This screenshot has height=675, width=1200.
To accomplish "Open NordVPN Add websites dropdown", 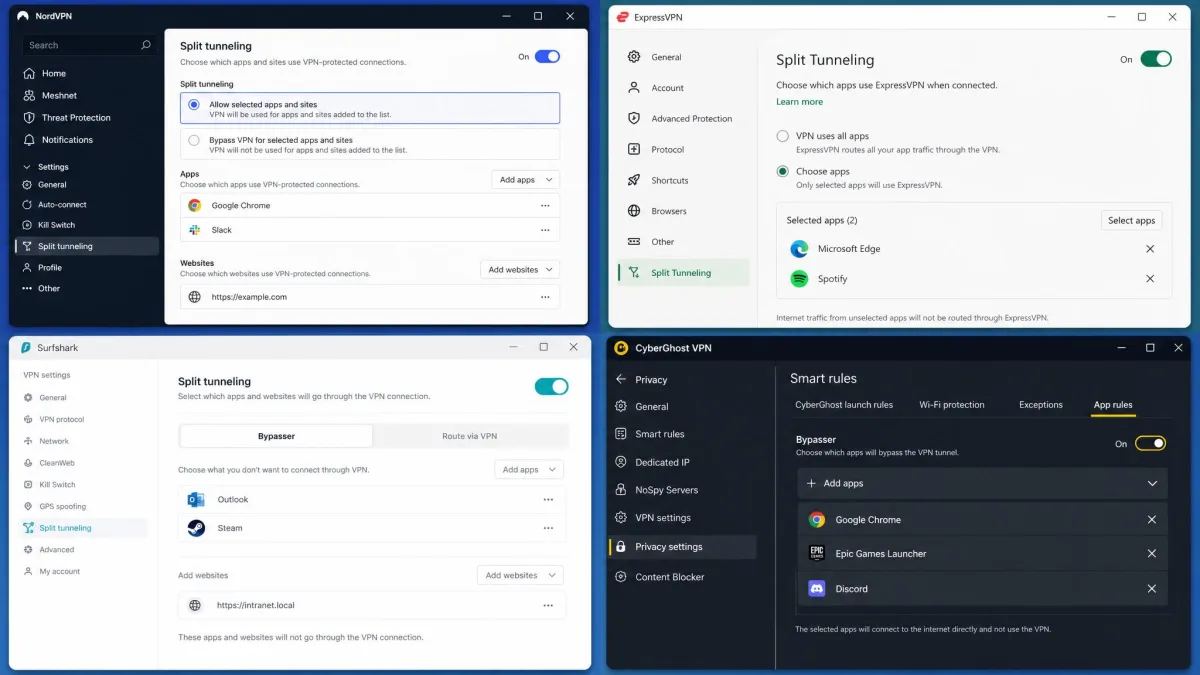I will point(520,270).
